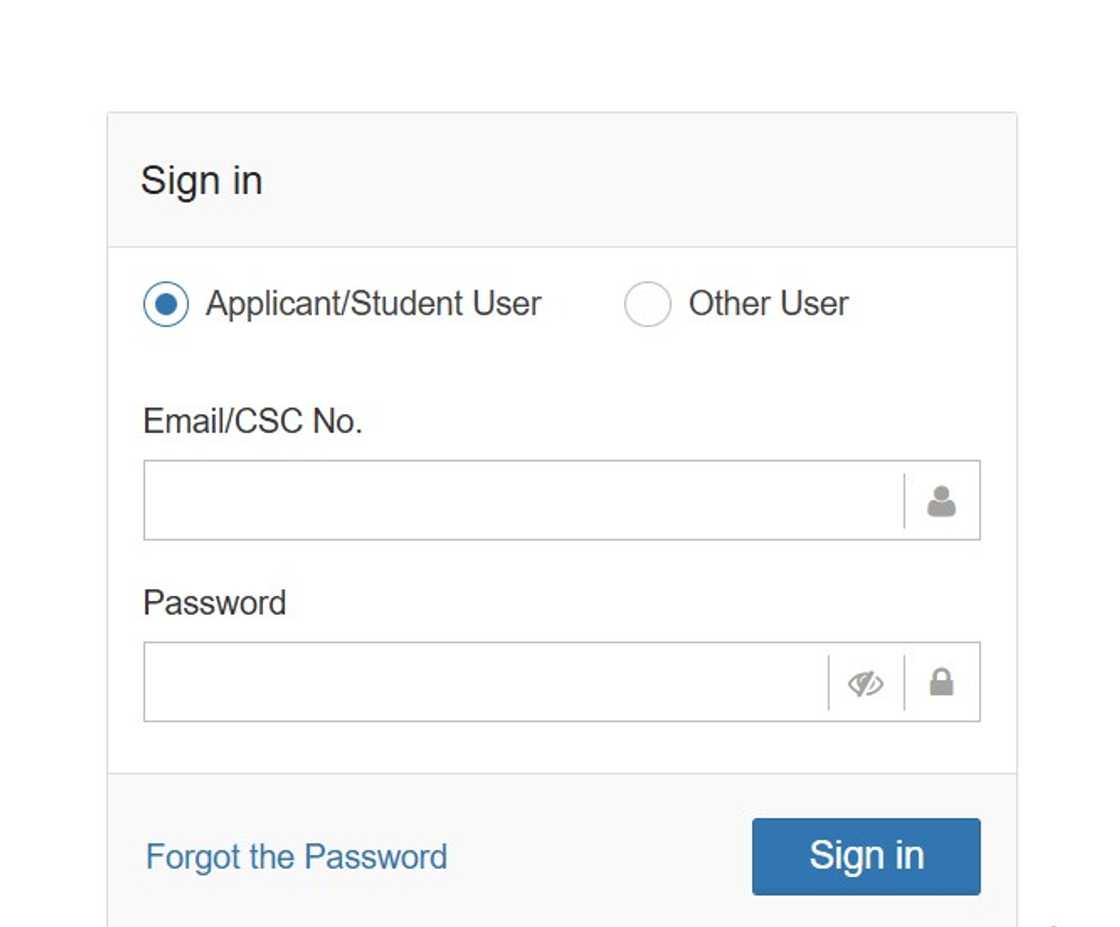Navigate to password recovery page
This screenshot has height=927, width=1120.
295,856
